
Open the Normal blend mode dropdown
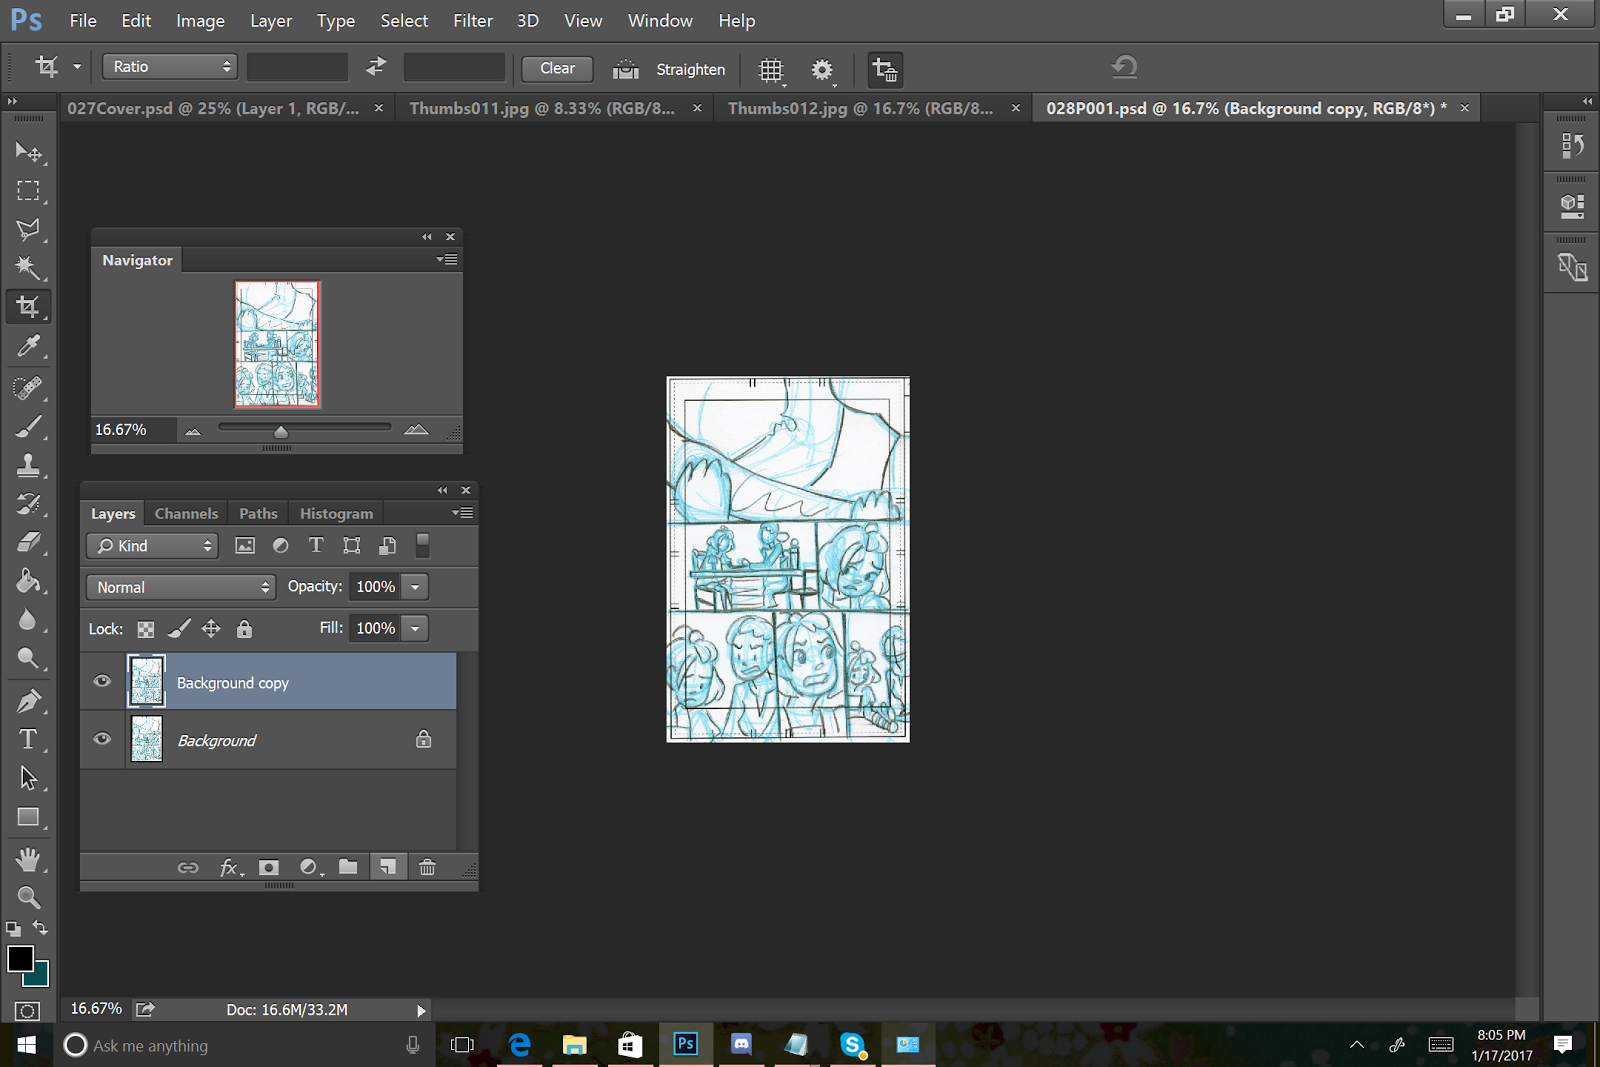[181, 587]
